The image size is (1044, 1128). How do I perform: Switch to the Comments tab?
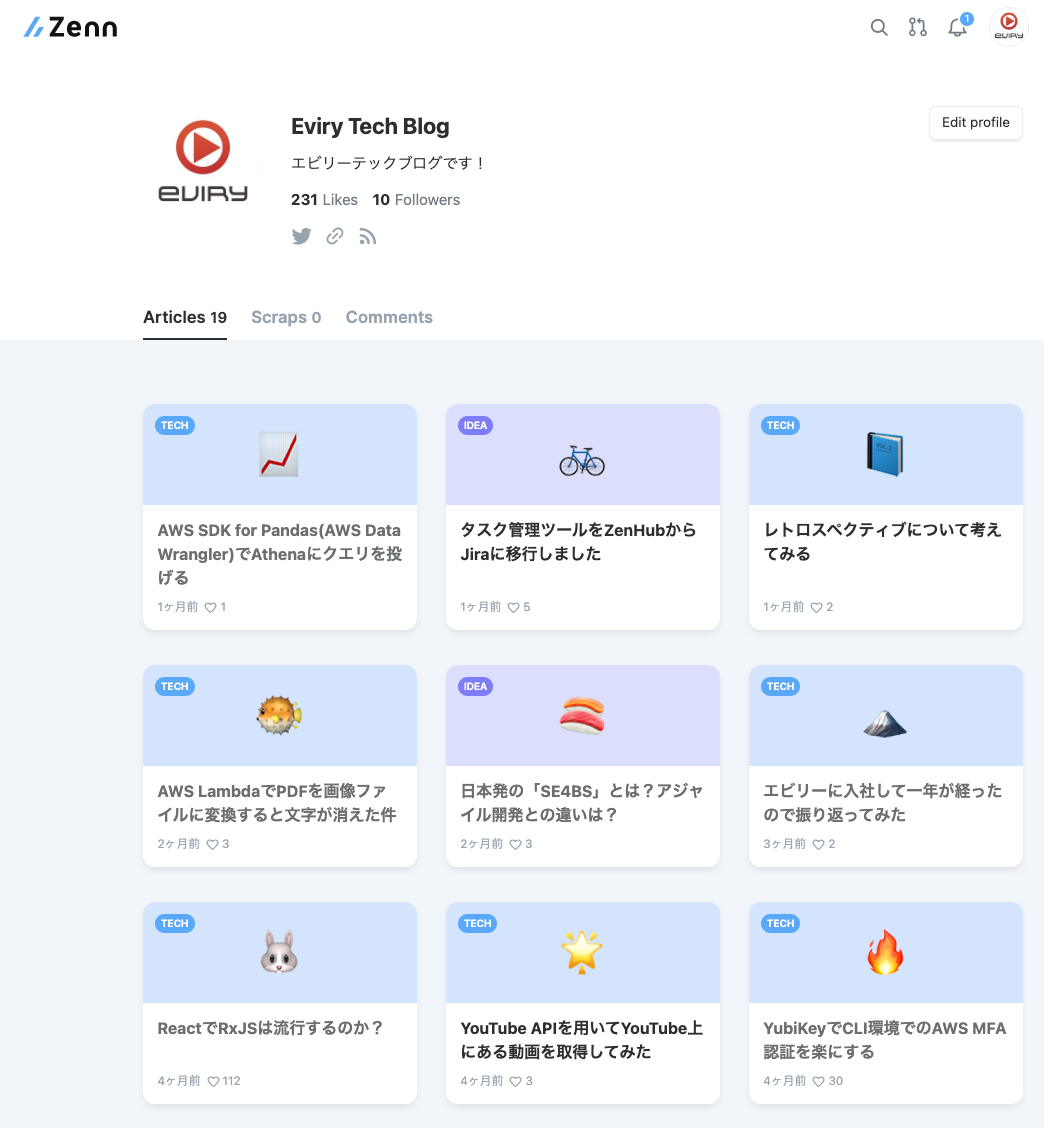[x=389, y=317]
